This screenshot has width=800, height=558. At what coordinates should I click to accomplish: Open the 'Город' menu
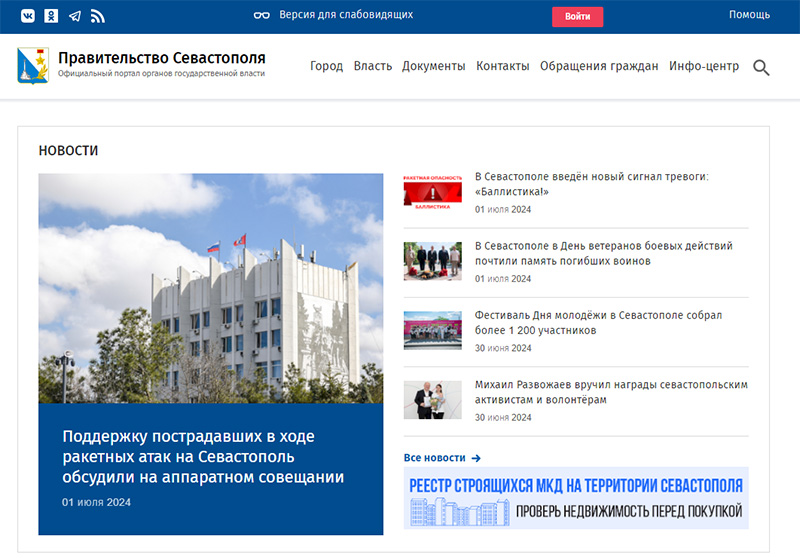[327, 66]
